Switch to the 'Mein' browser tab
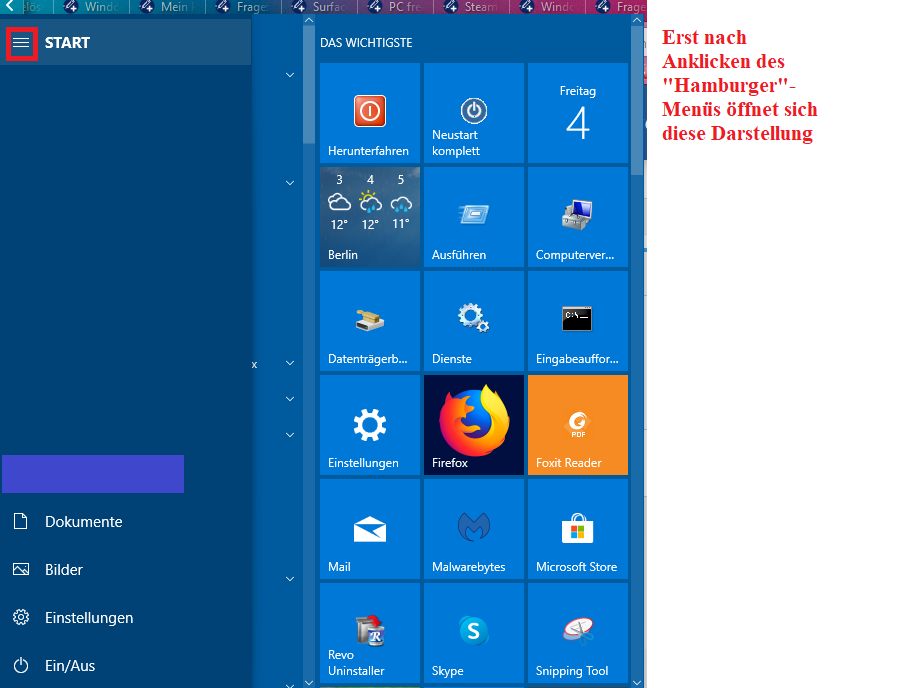This screenshot has height=688, width=914. click(167, 7)
